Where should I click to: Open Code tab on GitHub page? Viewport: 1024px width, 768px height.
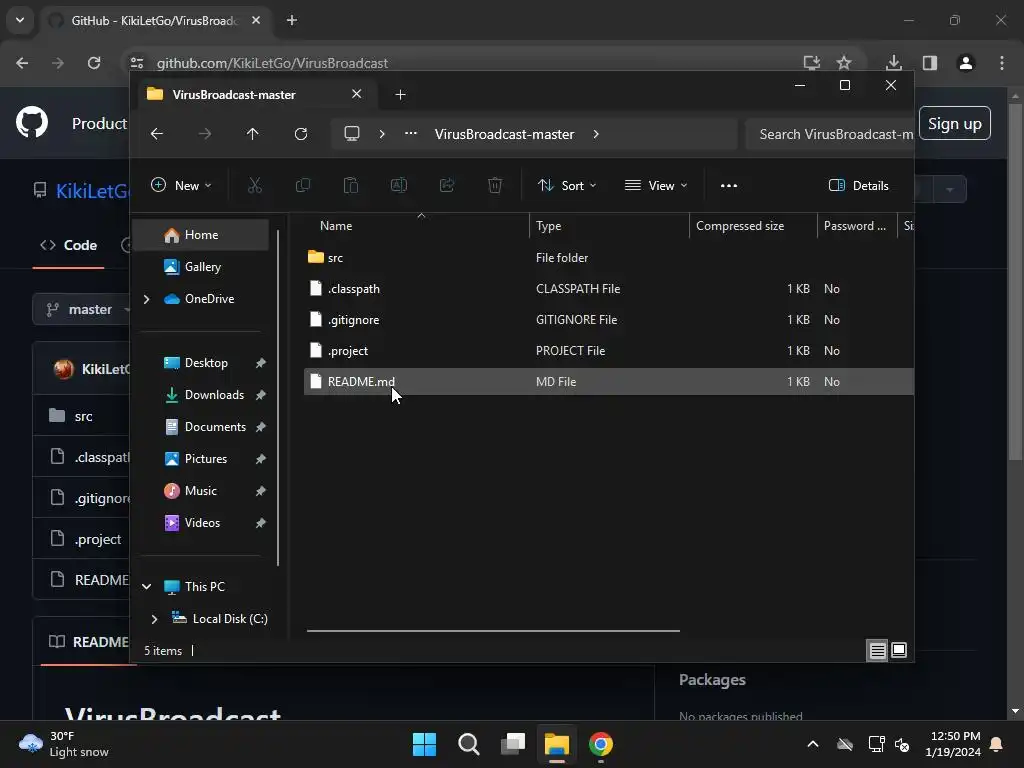pyautogui.click(x=69, y=246)
